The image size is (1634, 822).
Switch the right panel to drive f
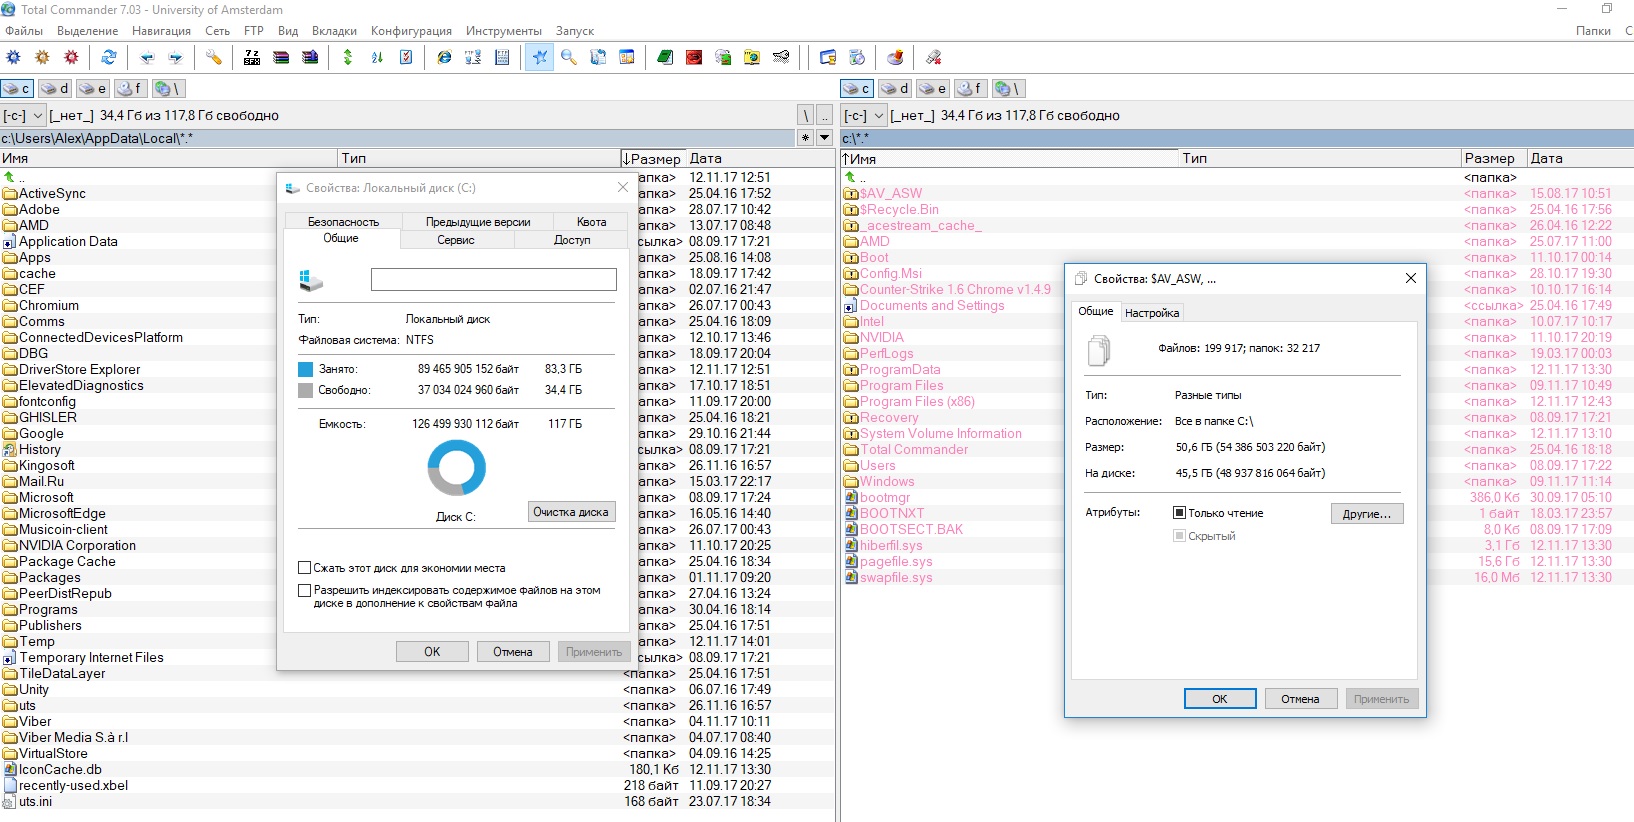click(970, 89)
